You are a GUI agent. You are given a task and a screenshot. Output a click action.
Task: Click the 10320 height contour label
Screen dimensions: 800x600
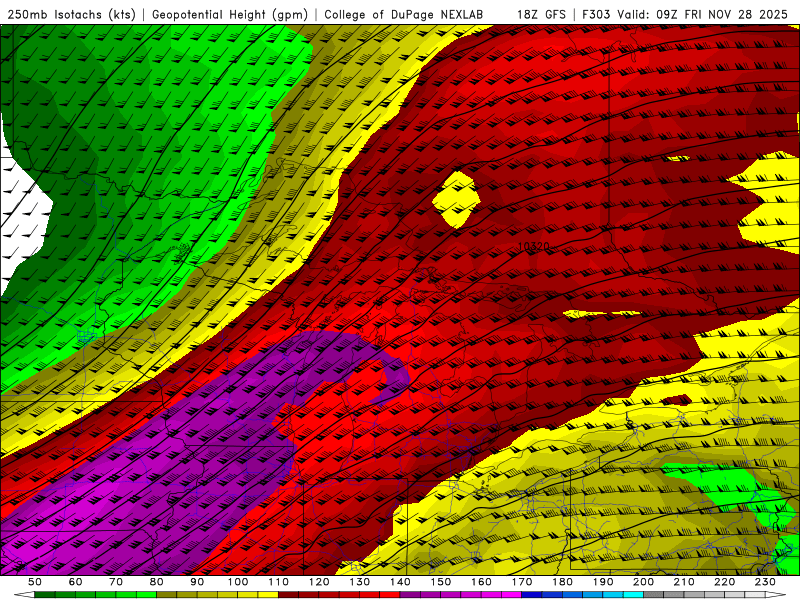pyautogui.click(x=533, y=247)
